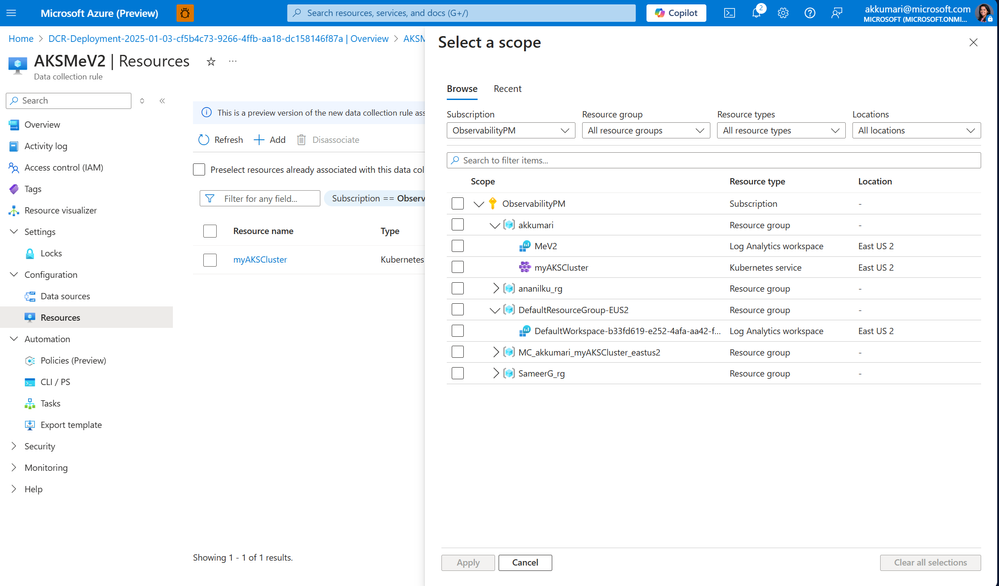This screenshot has height=586, width=999.
Task: Switch to the Recent tab
Action: coord(507,89)
